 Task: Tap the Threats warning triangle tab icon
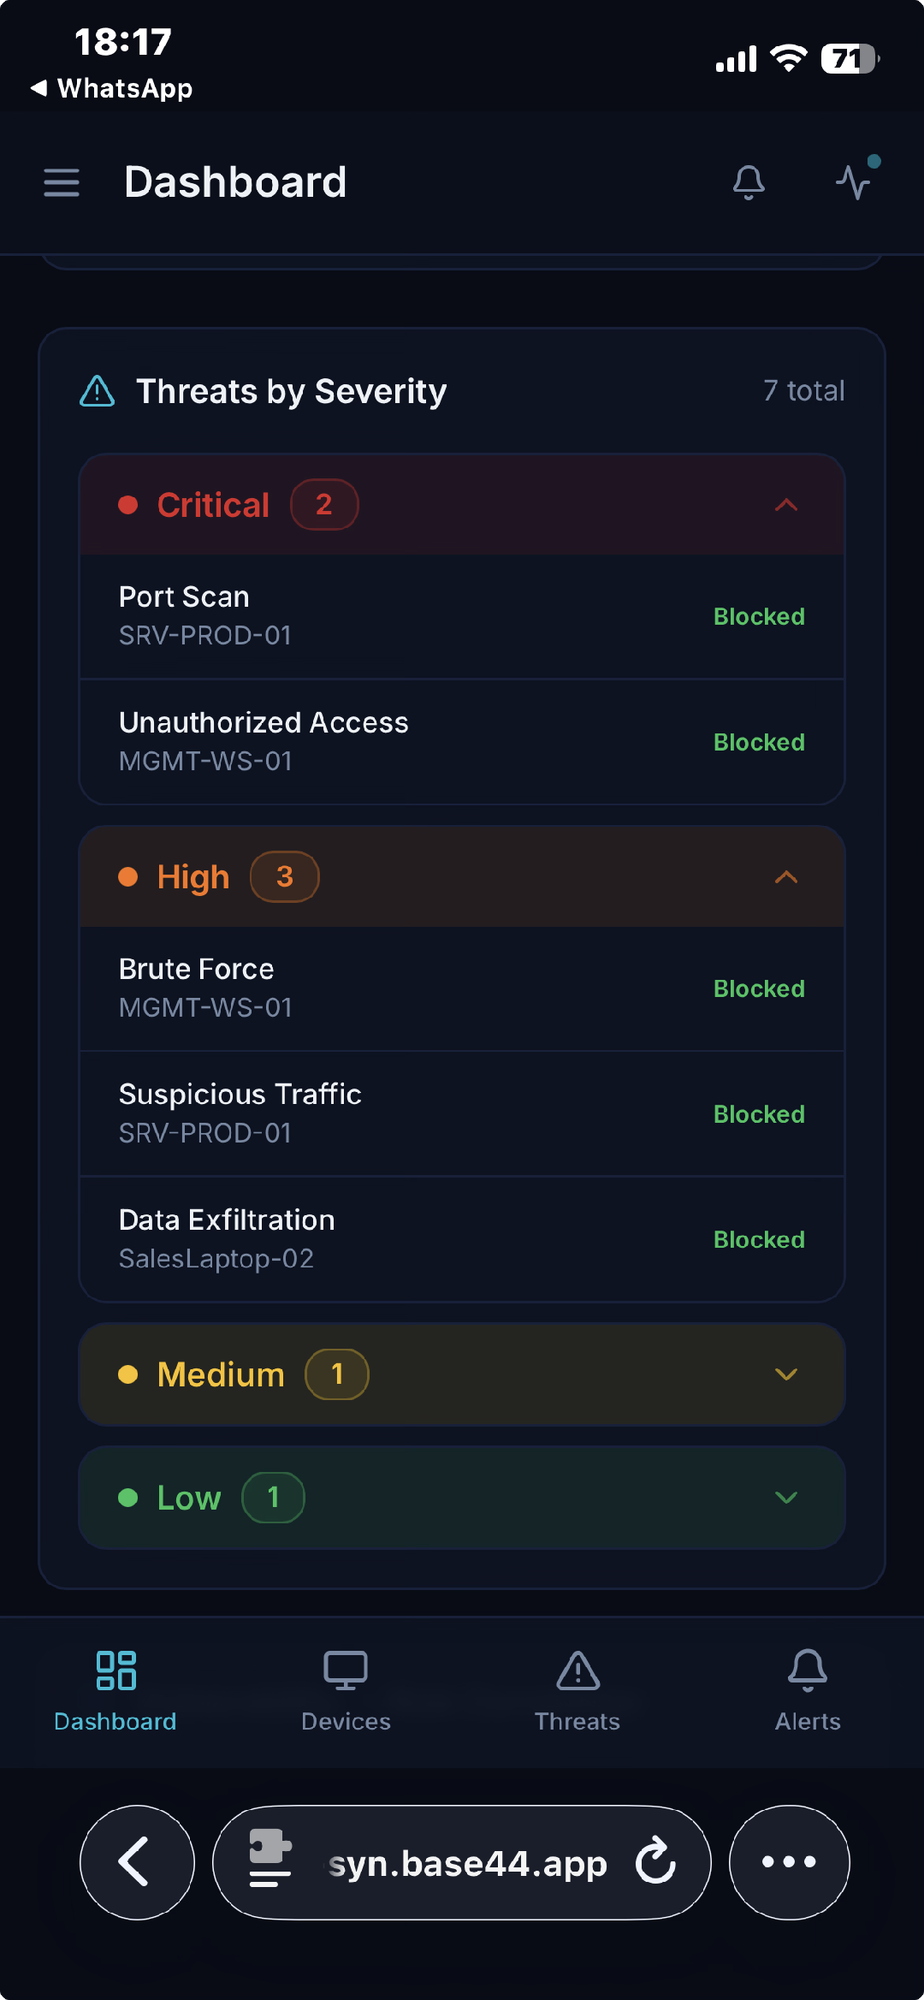(x=578, y=1671)
